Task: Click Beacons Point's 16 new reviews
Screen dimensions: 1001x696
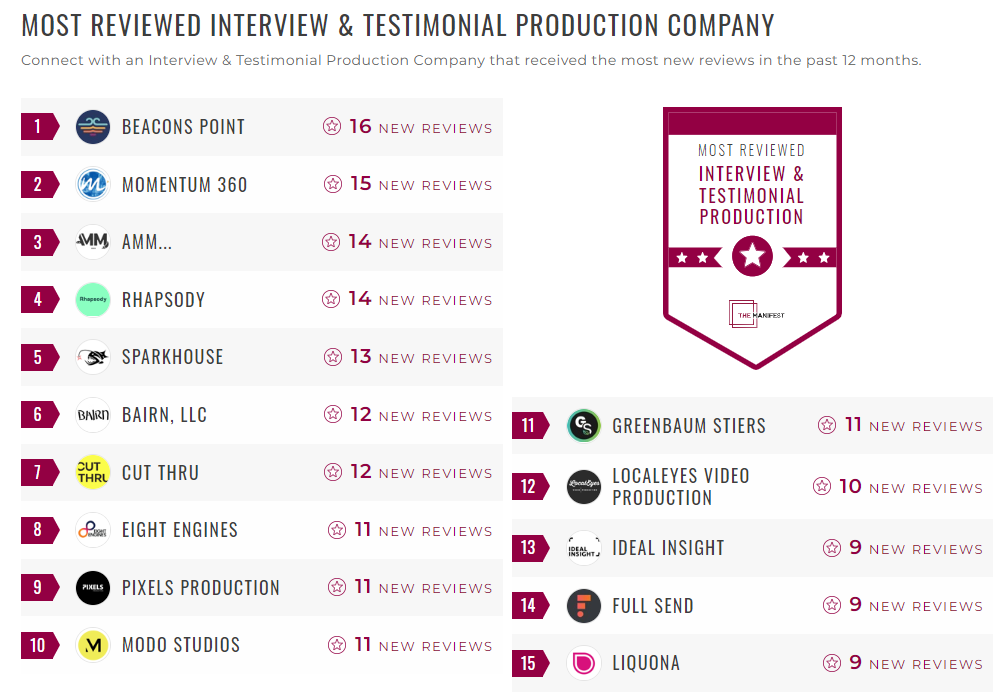Action: [420, 127]
